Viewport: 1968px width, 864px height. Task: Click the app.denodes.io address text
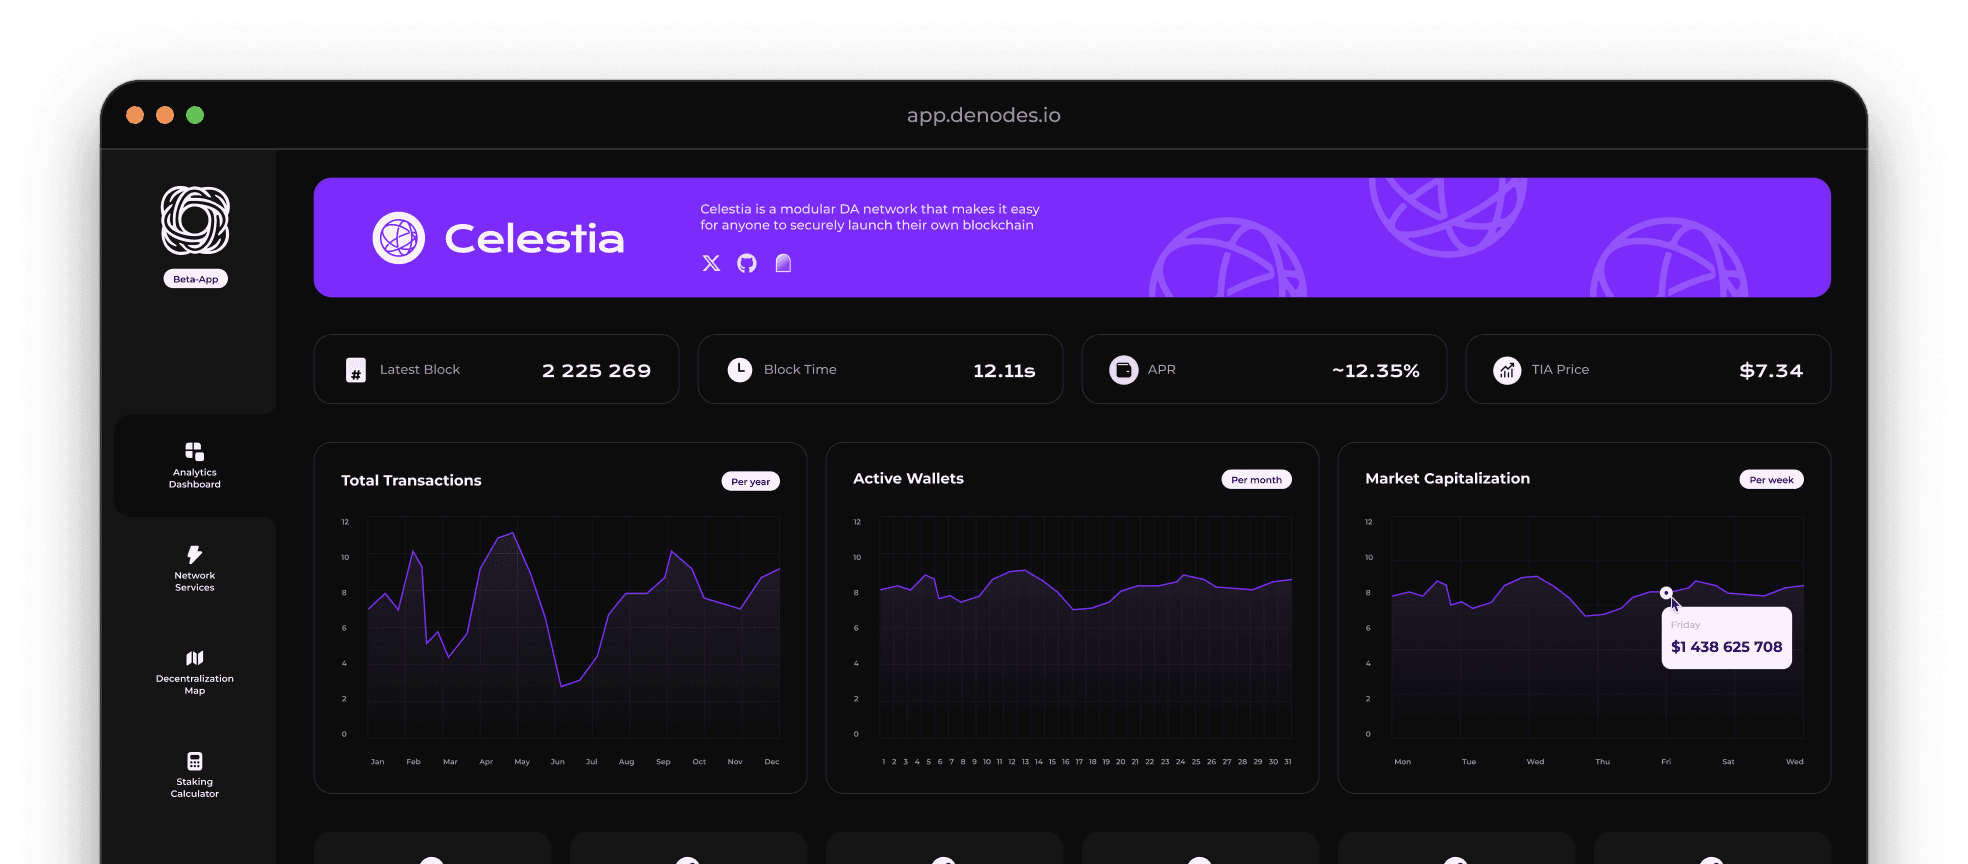[984, 115]
